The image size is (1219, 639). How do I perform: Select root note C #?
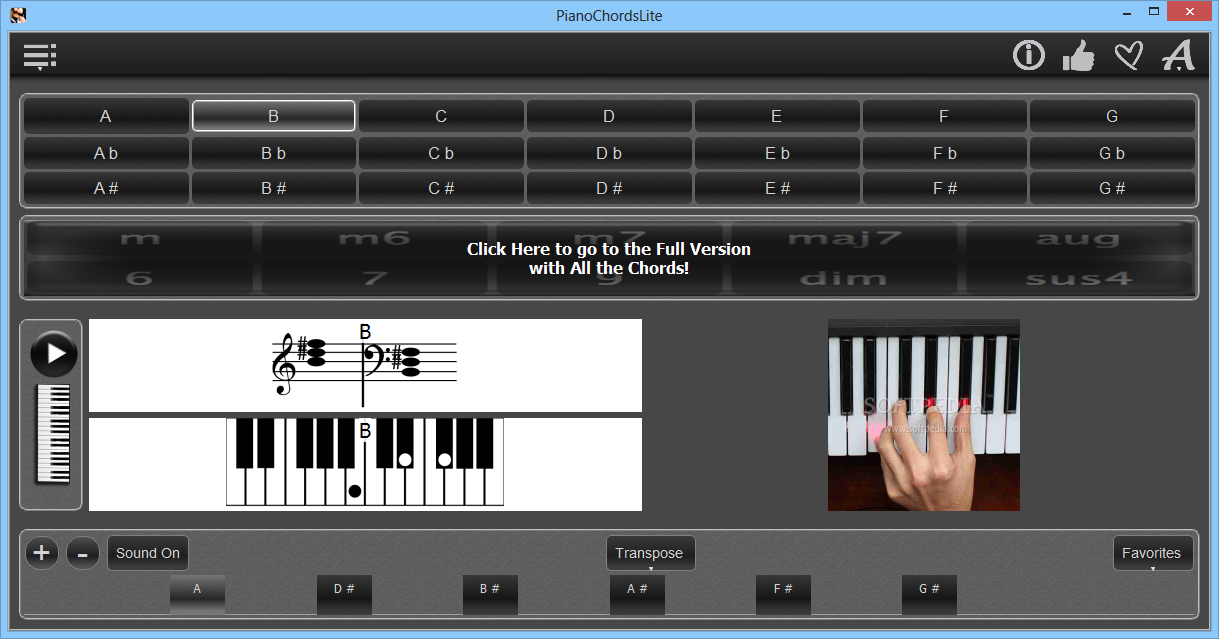click(441, 188)
